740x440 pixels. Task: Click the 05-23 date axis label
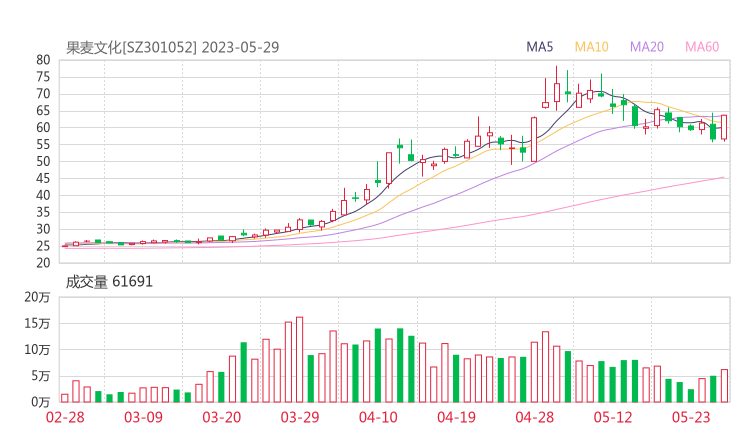(690, 418)
